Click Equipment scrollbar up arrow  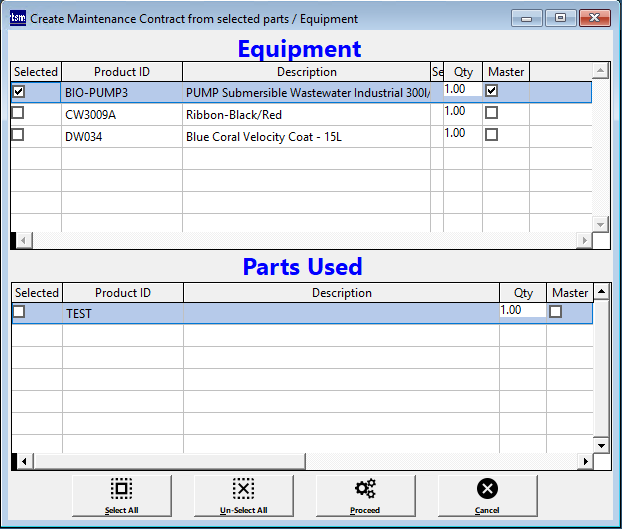pyautogui.click(x=600, y=71)
